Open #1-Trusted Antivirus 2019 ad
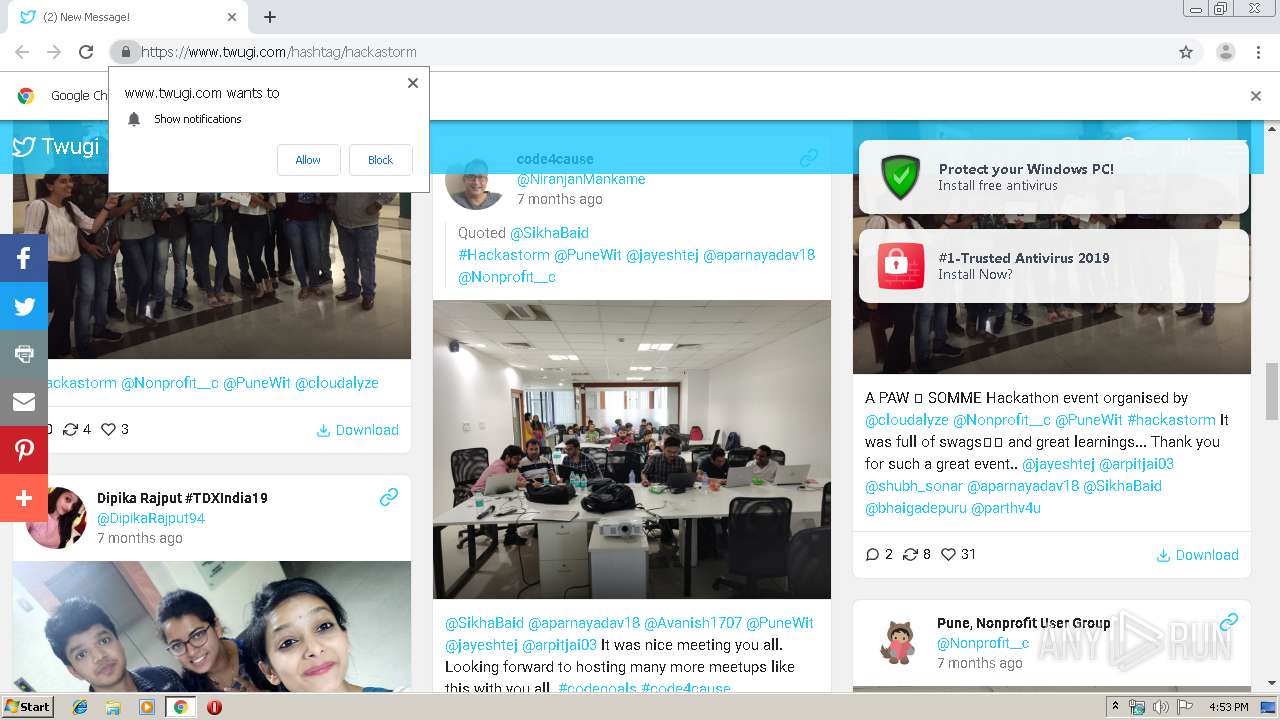The width and height of the screenshot is (1280, 720). coord(1054,266)
